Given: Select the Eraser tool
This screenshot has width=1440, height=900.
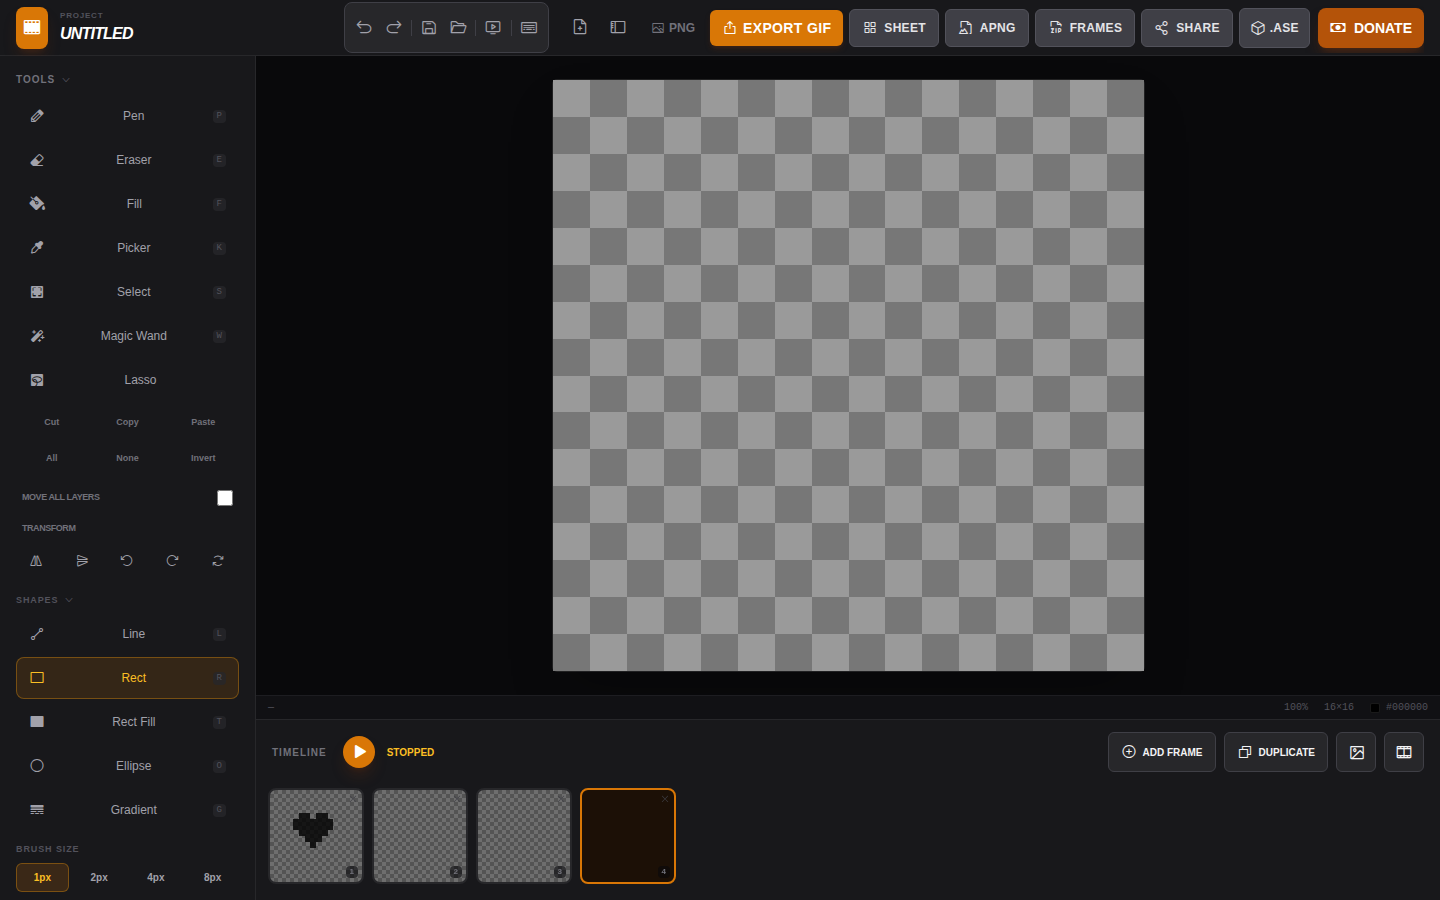Looking at the screenshot, I should pyautogui.click(x=127, y=160).
